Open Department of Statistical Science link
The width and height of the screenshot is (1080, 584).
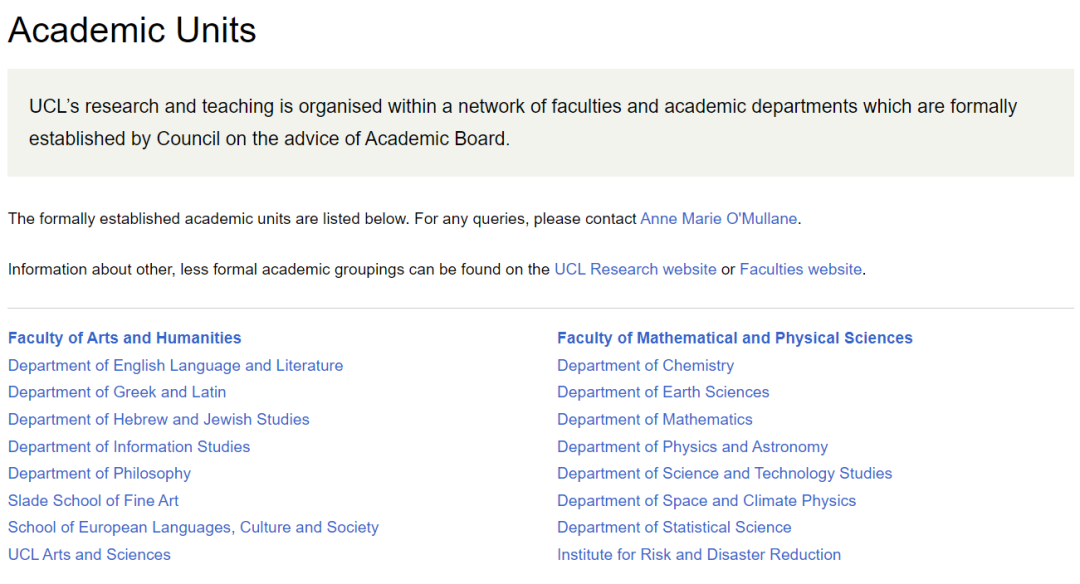tap(674, 527)
